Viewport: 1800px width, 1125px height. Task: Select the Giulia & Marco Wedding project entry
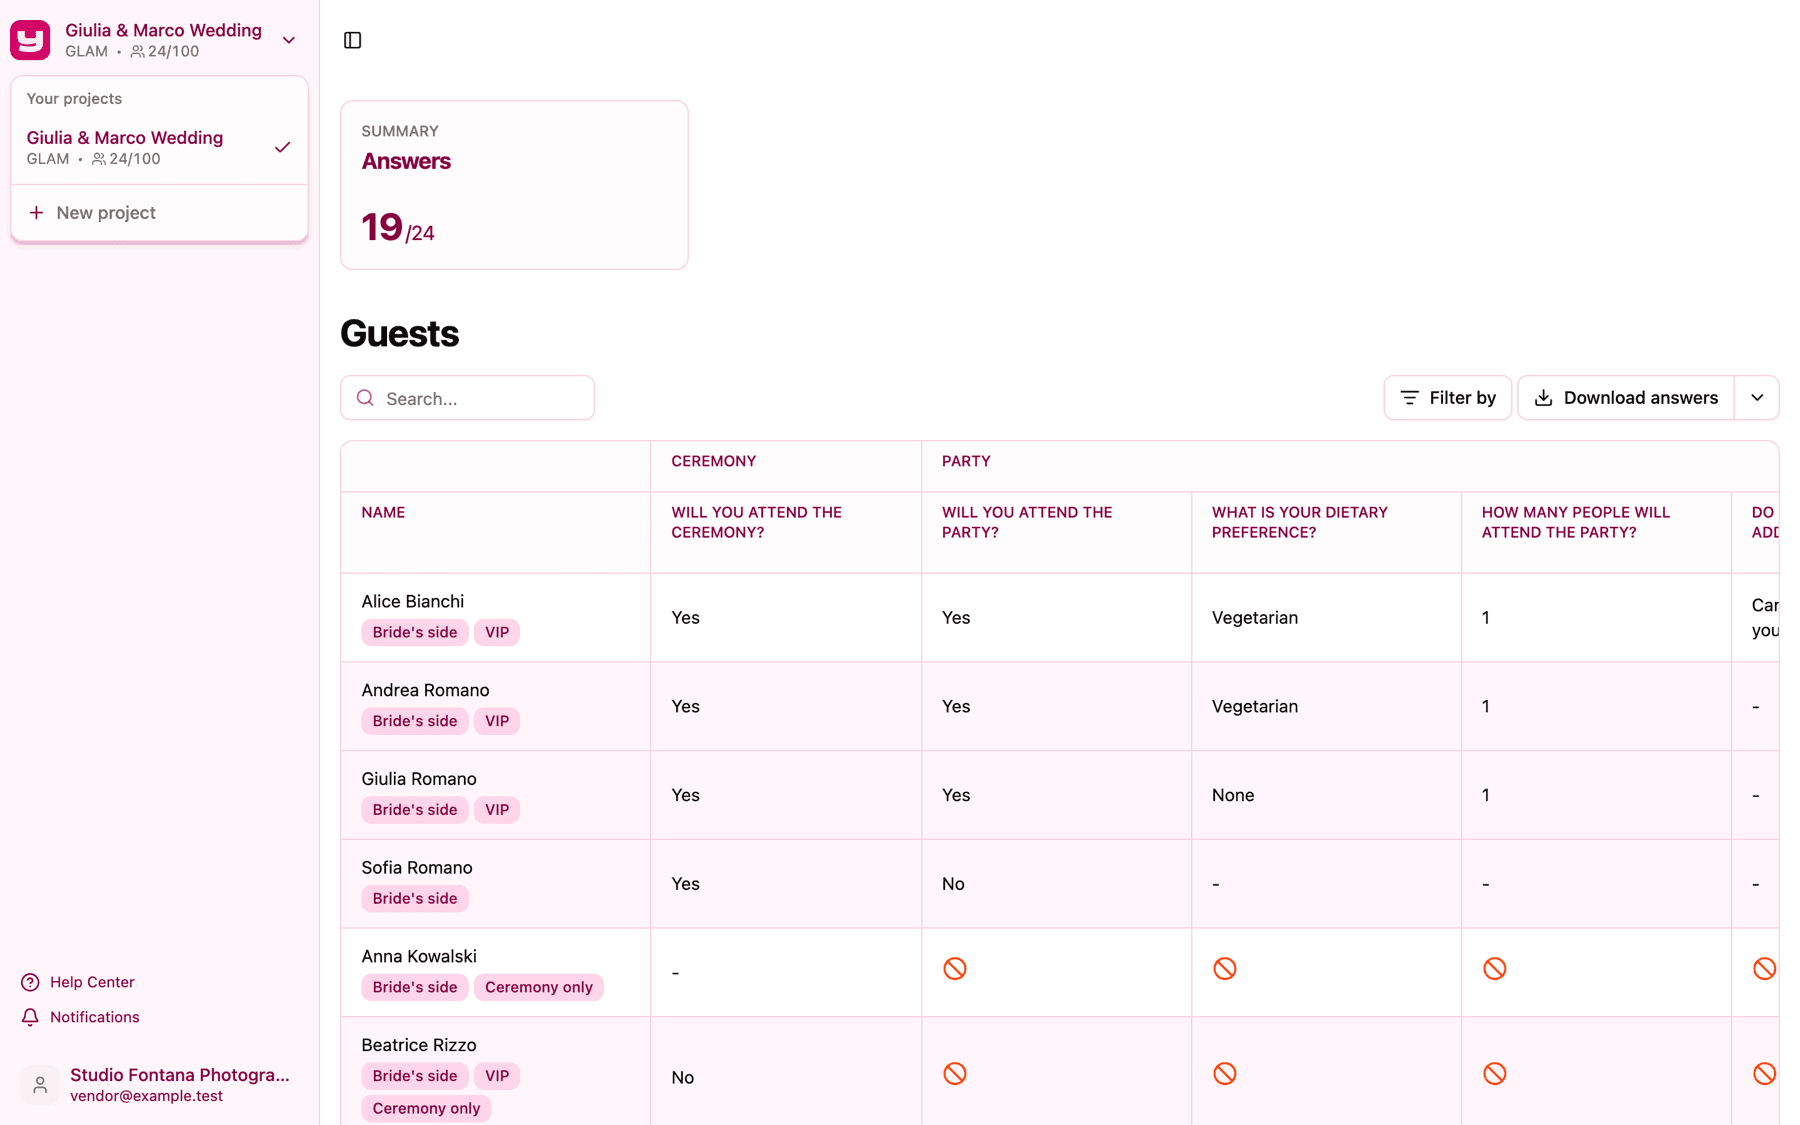click(x=159, y=147)
